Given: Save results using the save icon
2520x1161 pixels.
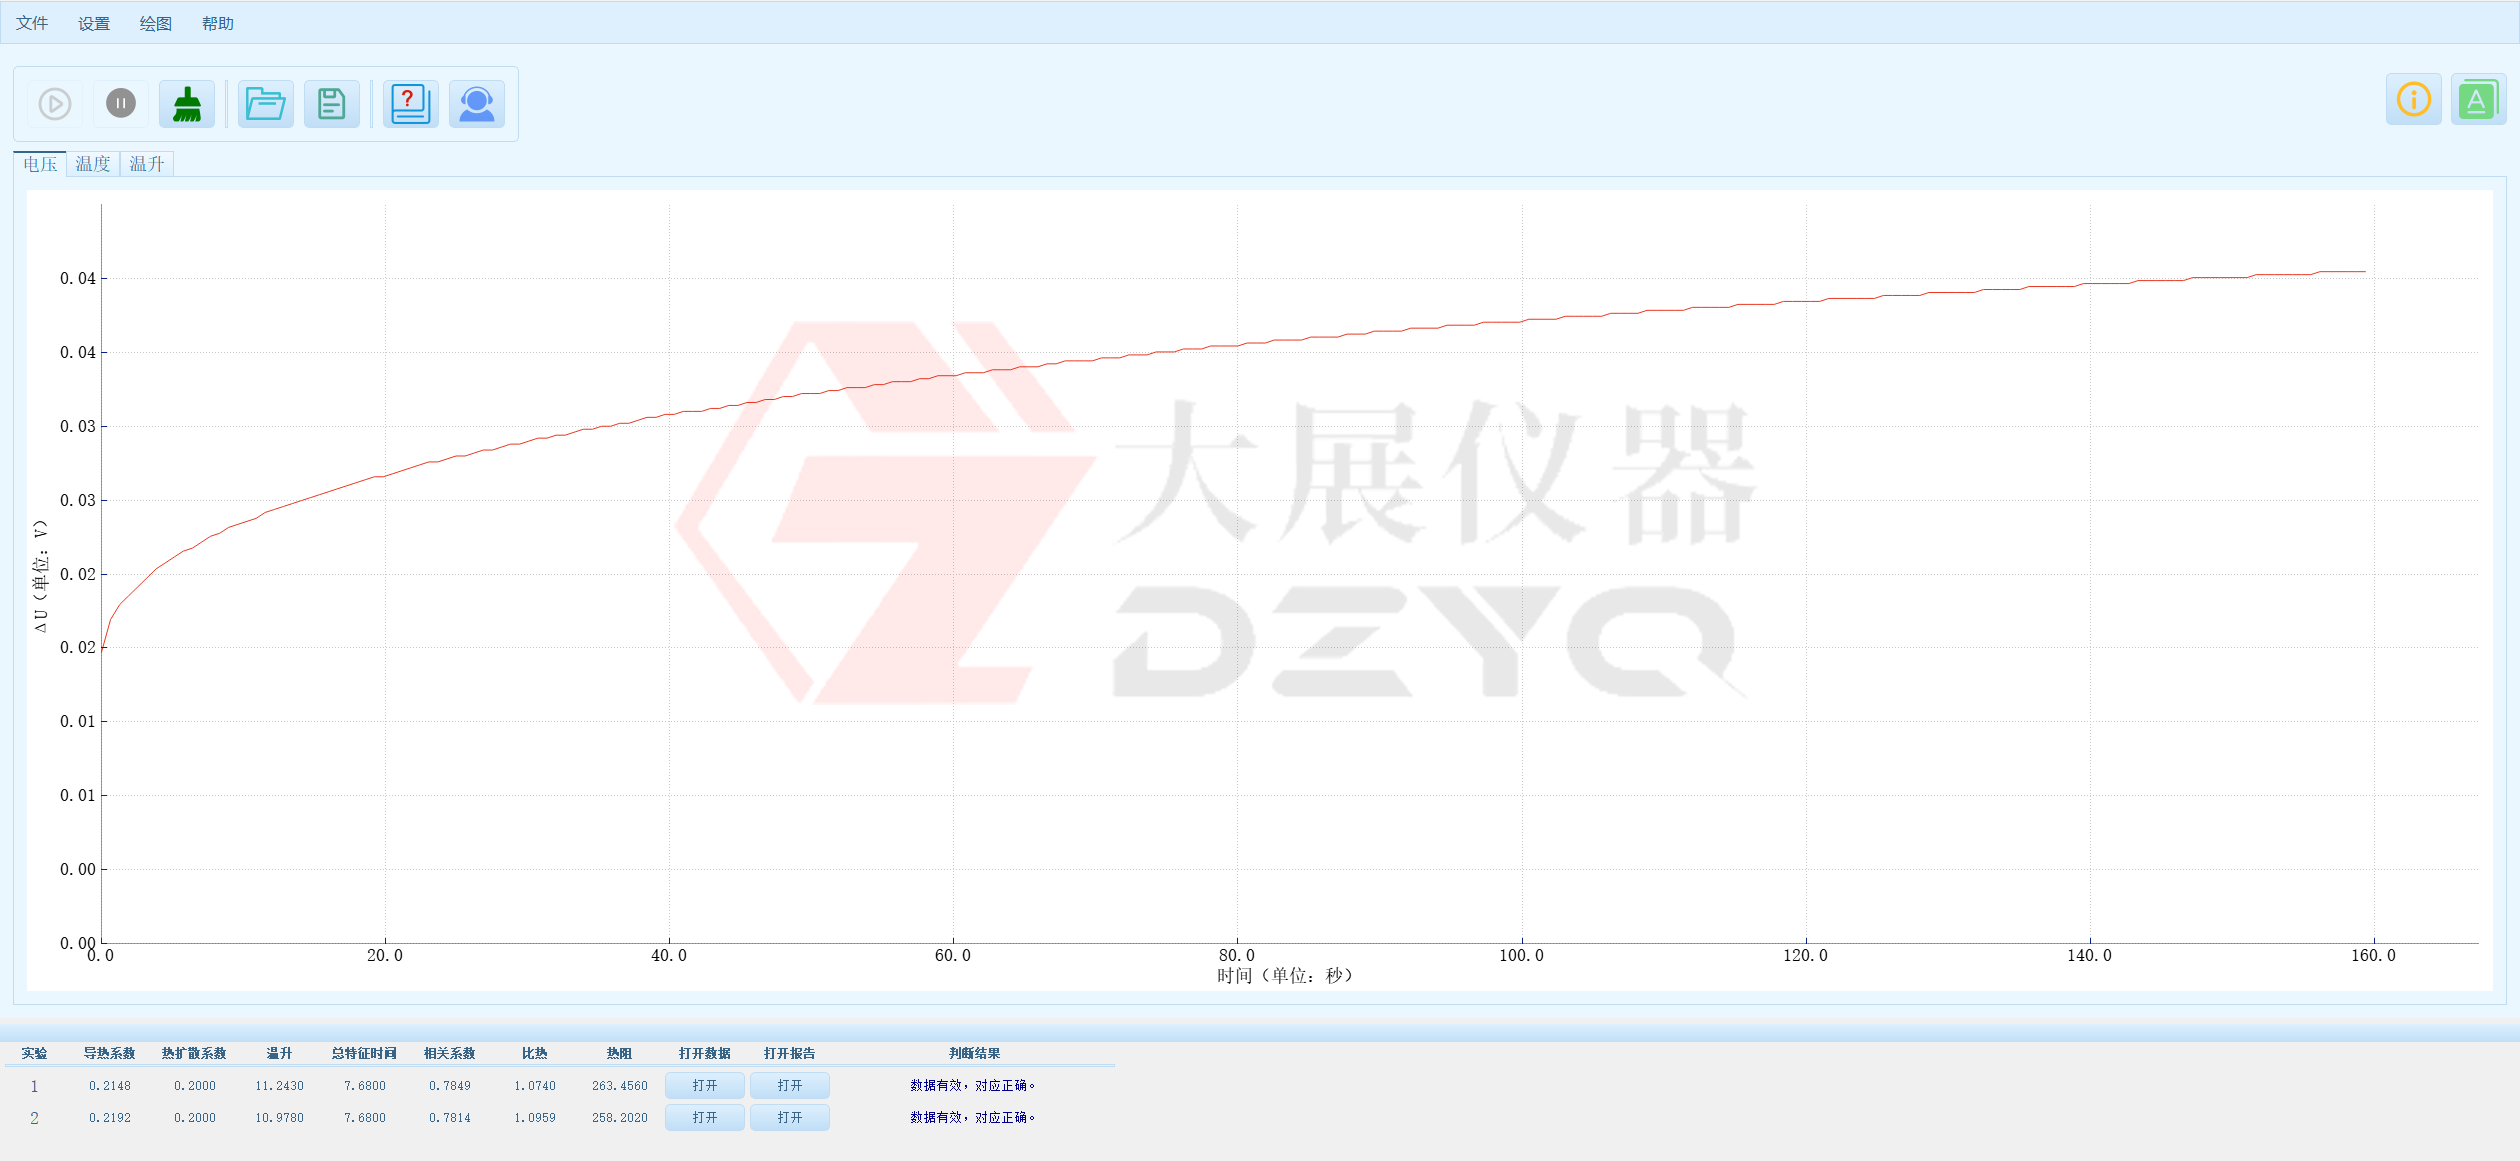Looking at the screenshot, I should [331, 103].
